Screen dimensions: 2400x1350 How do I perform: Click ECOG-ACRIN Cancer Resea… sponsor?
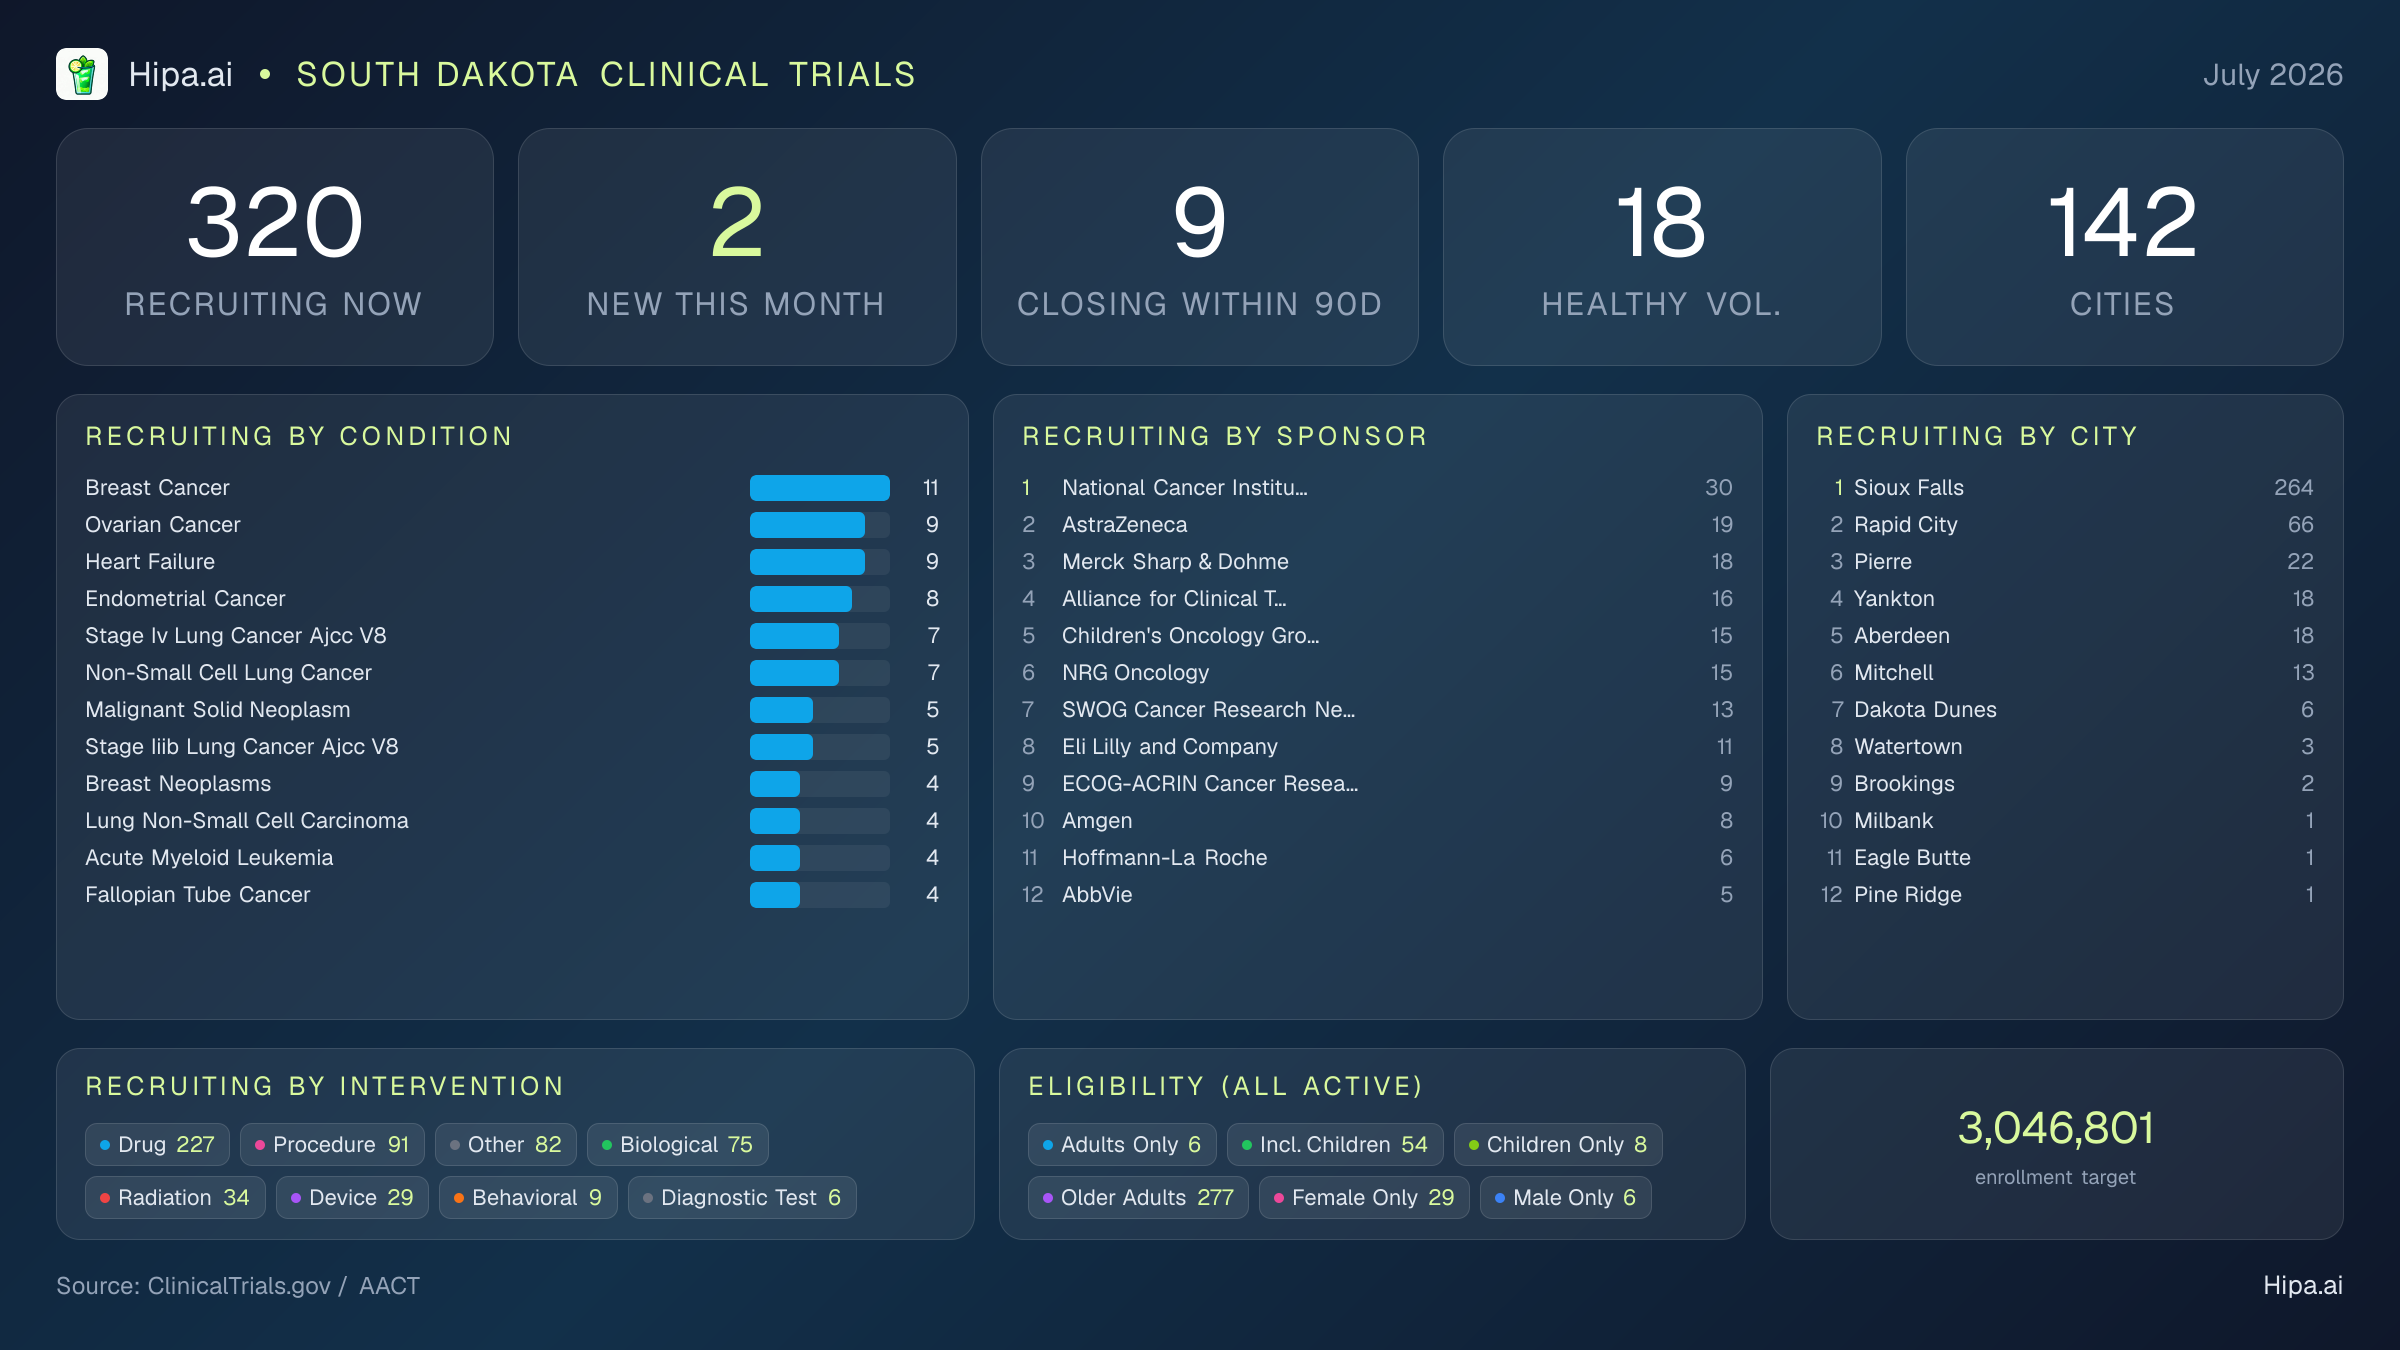point(1377,784)
